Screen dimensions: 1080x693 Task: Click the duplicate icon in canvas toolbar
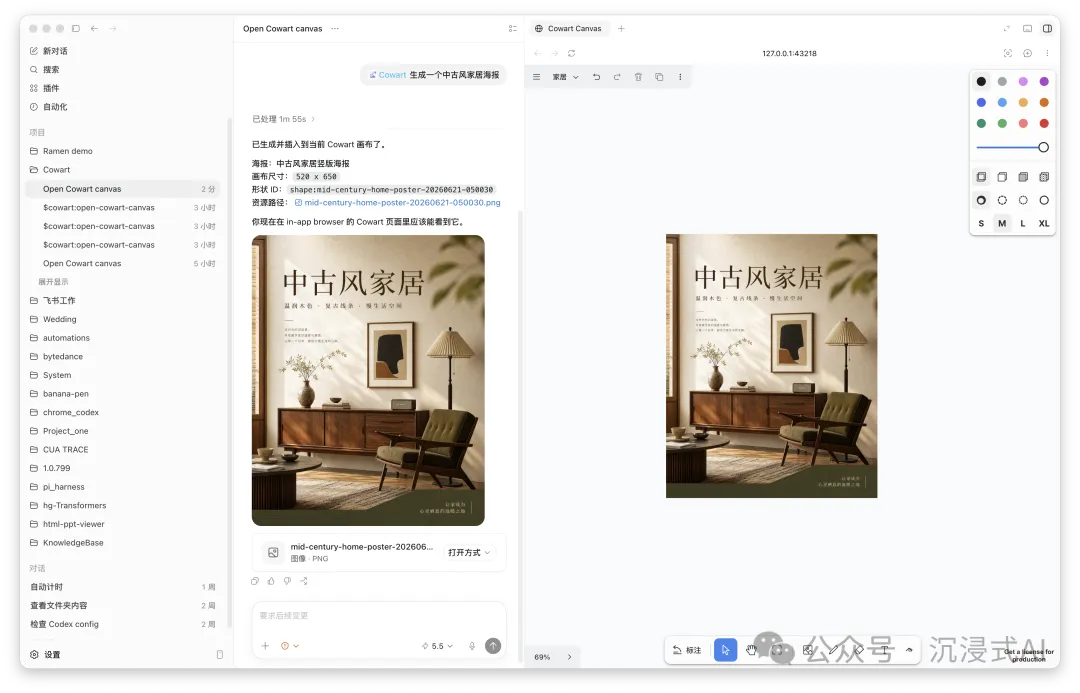tap(659, 77)
